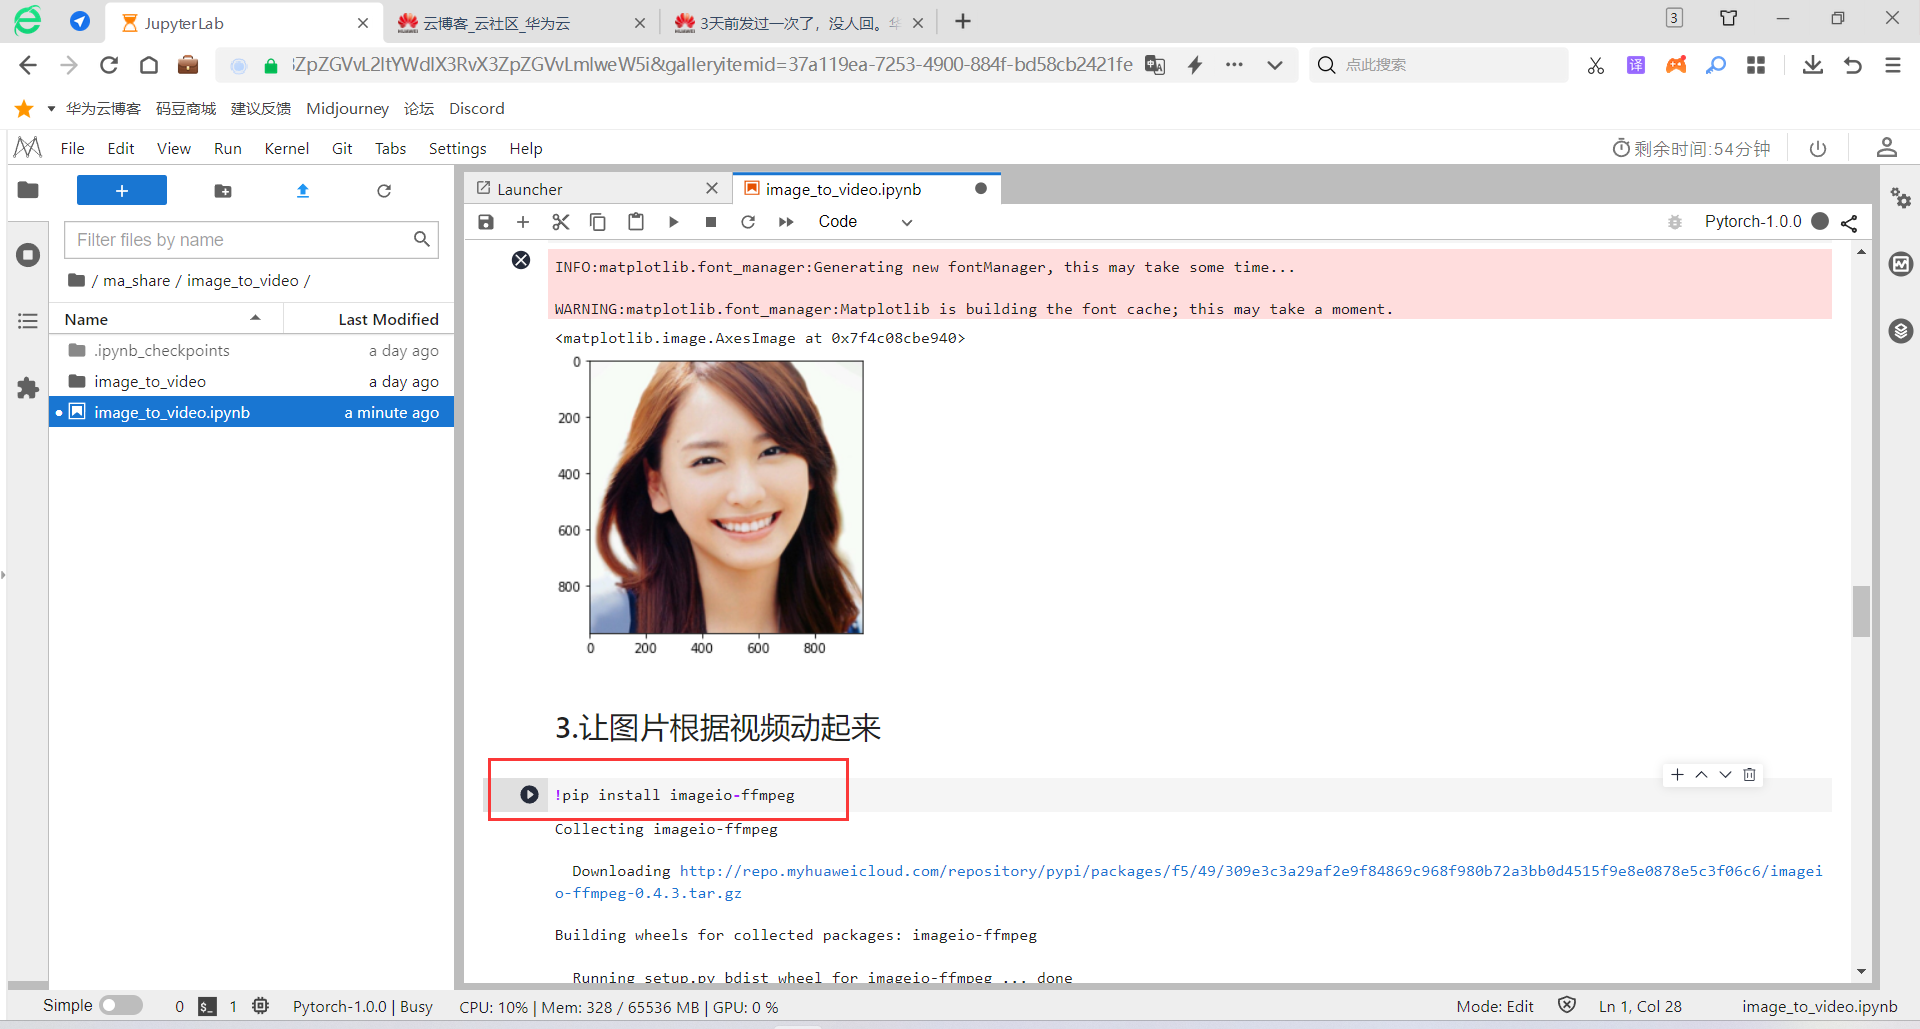Open a new browser tab
The height and width of the screenshot is (1029, 1920).
click(963, 22)
